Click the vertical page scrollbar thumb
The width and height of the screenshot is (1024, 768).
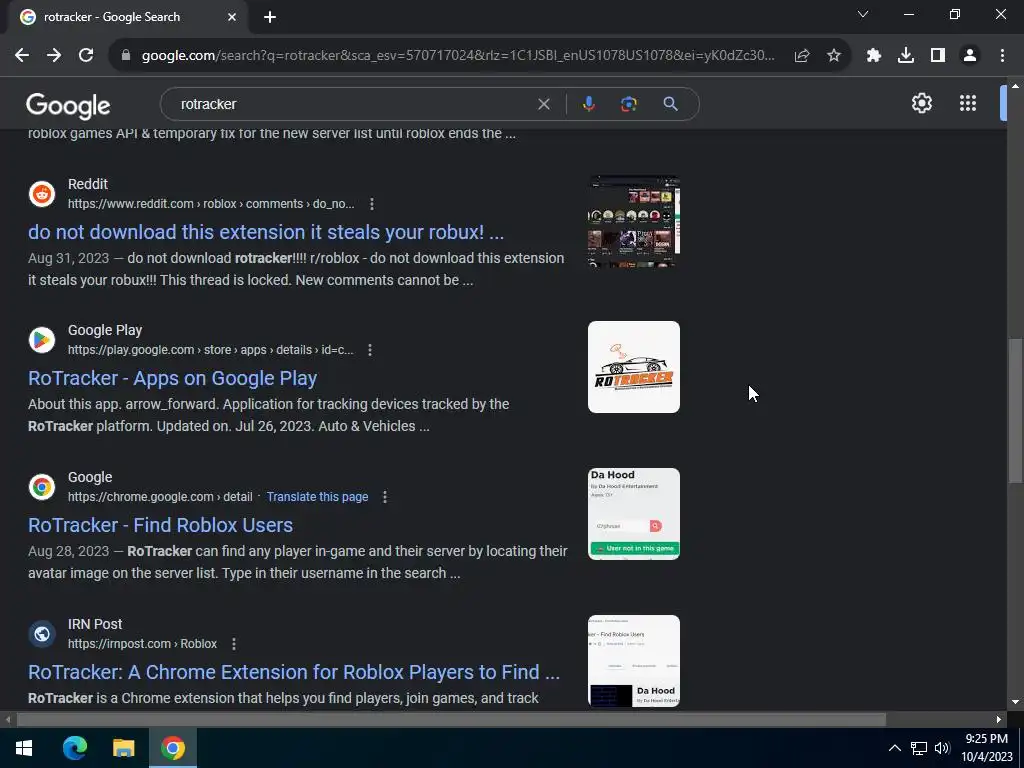click(x=1015, y=410)
